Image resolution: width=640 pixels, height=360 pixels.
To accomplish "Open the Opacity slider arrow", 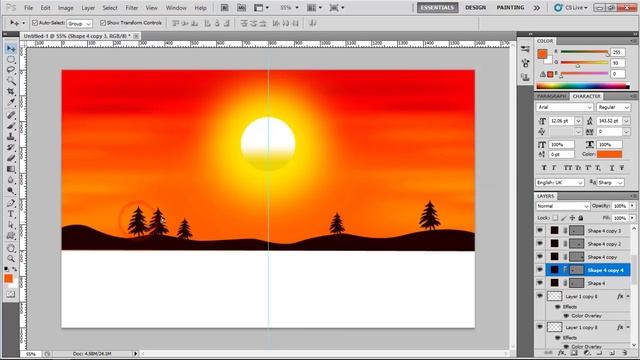I will tap(633, 206).
